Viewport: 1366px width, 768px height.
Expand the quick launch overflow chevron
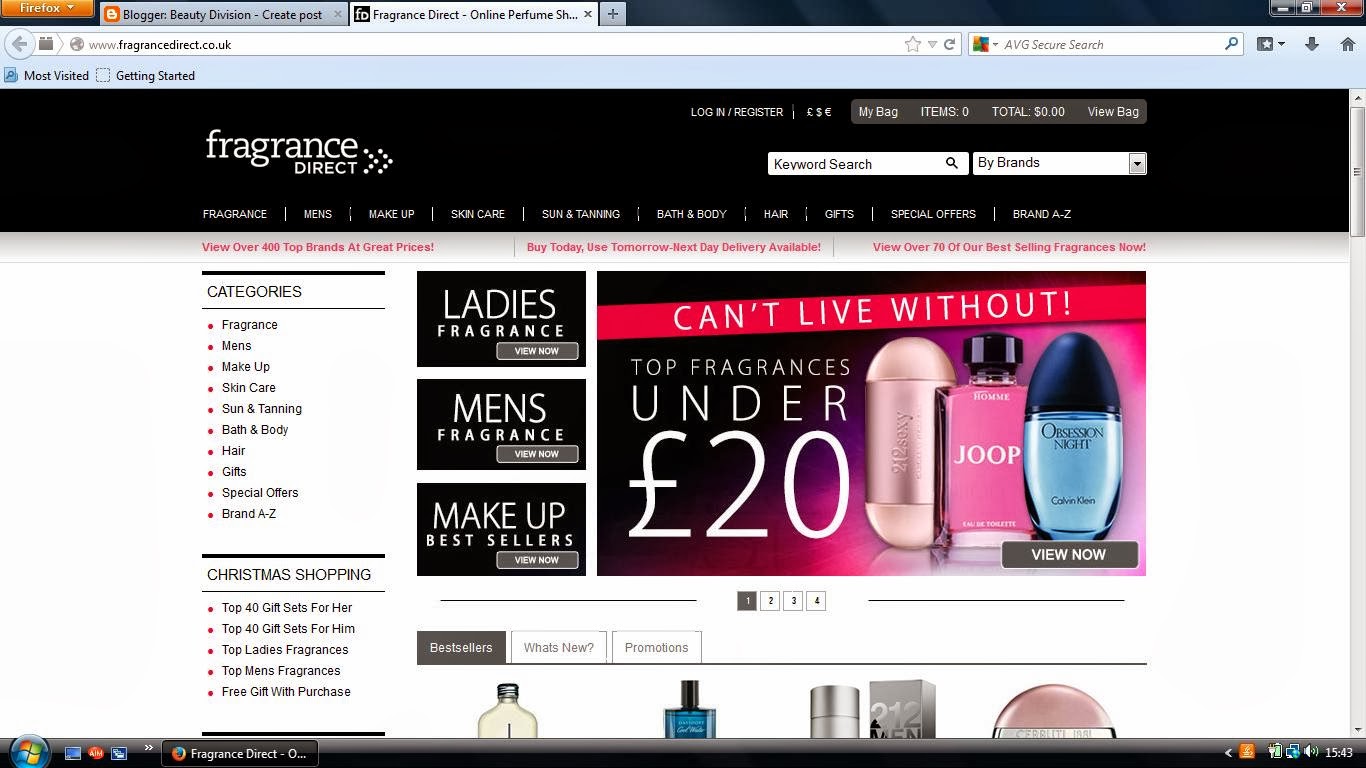pyautogui.click(x=148, y=748)
